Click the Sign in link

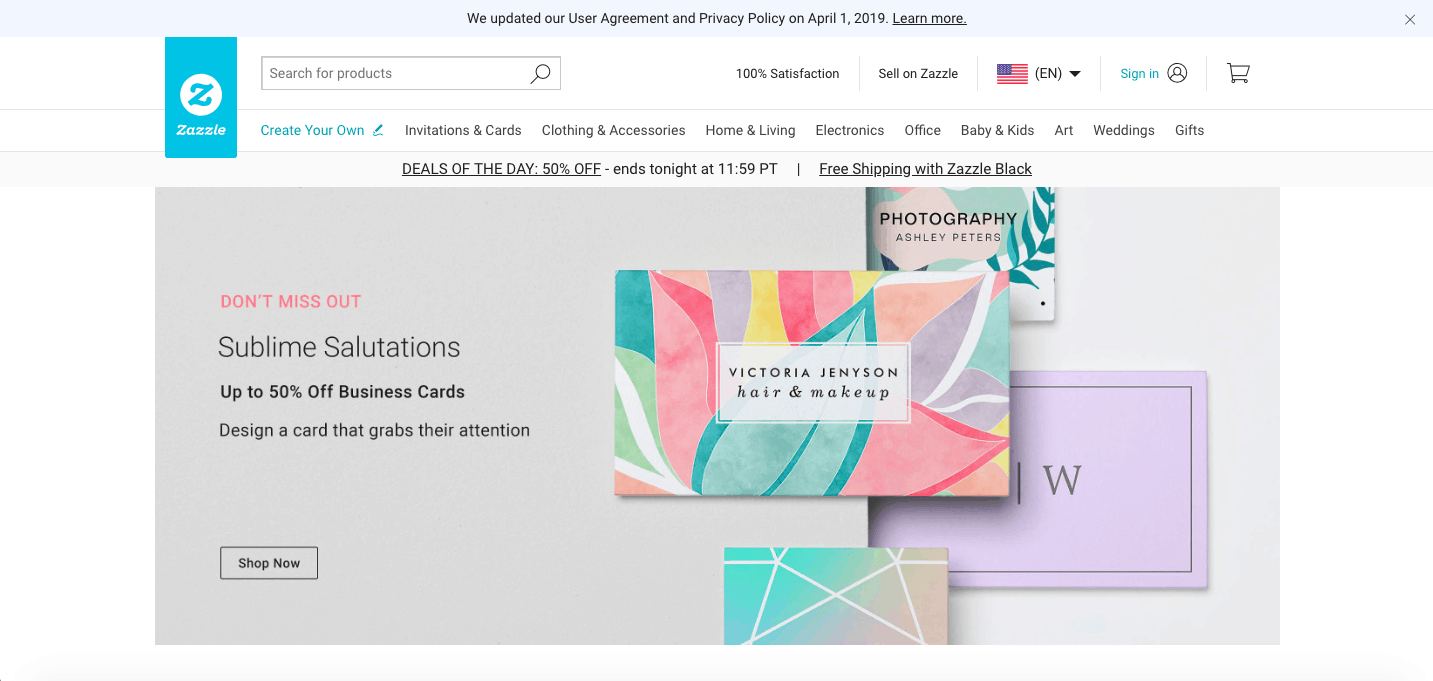[1139, 73]
